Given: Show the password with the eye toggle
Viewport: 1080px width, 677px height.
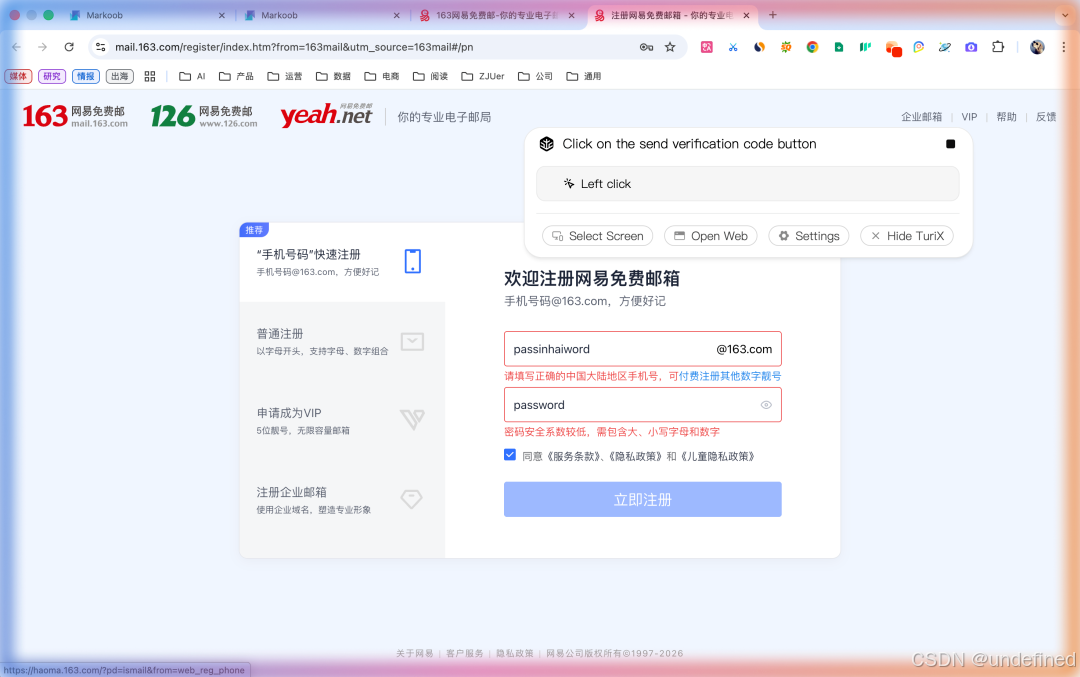Looking at the screenshot, I should [x=766, y=404].
